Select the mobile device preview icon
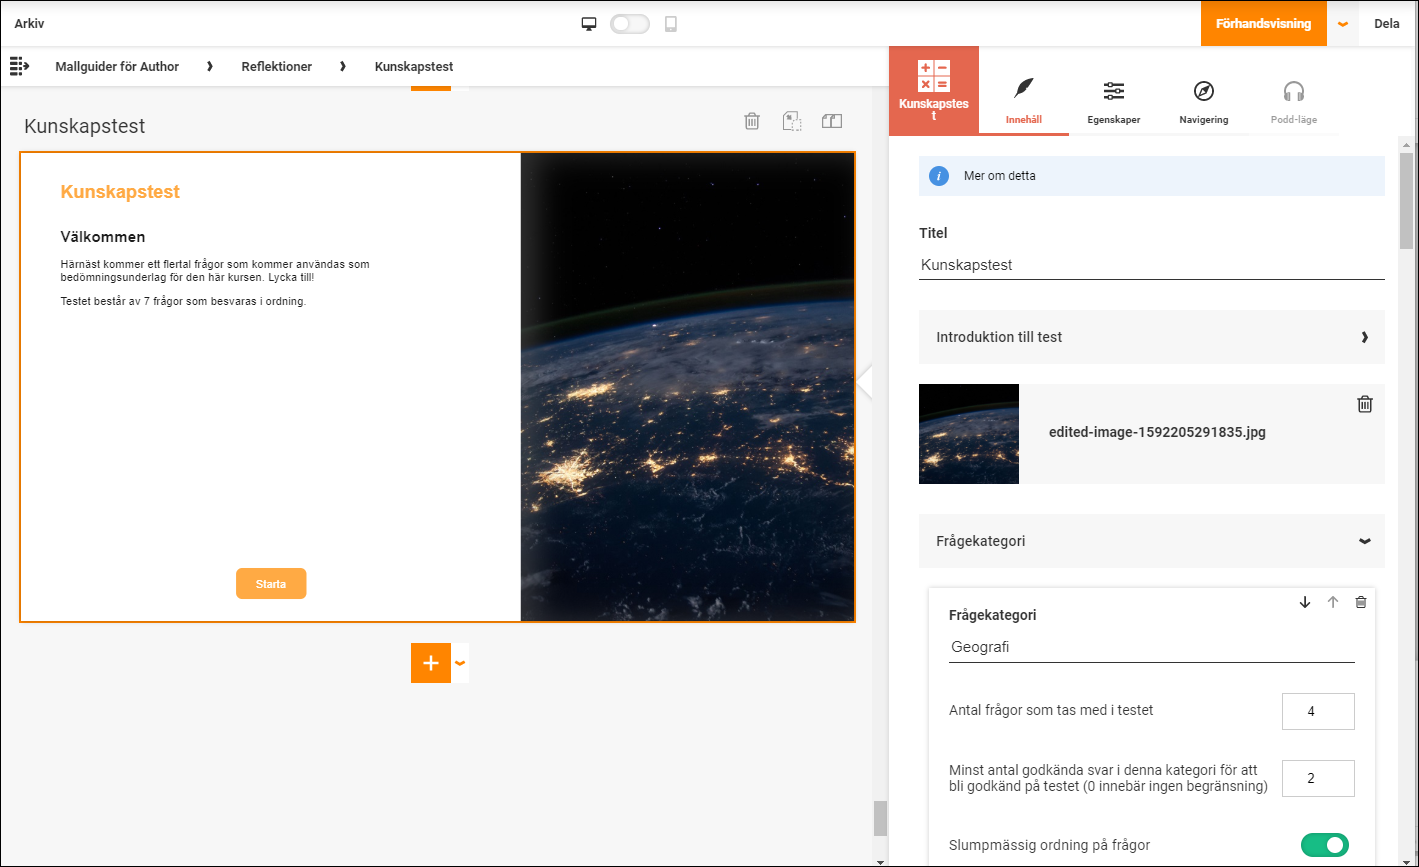Screen dimensions: 1419x867 (x=670, y=24)
